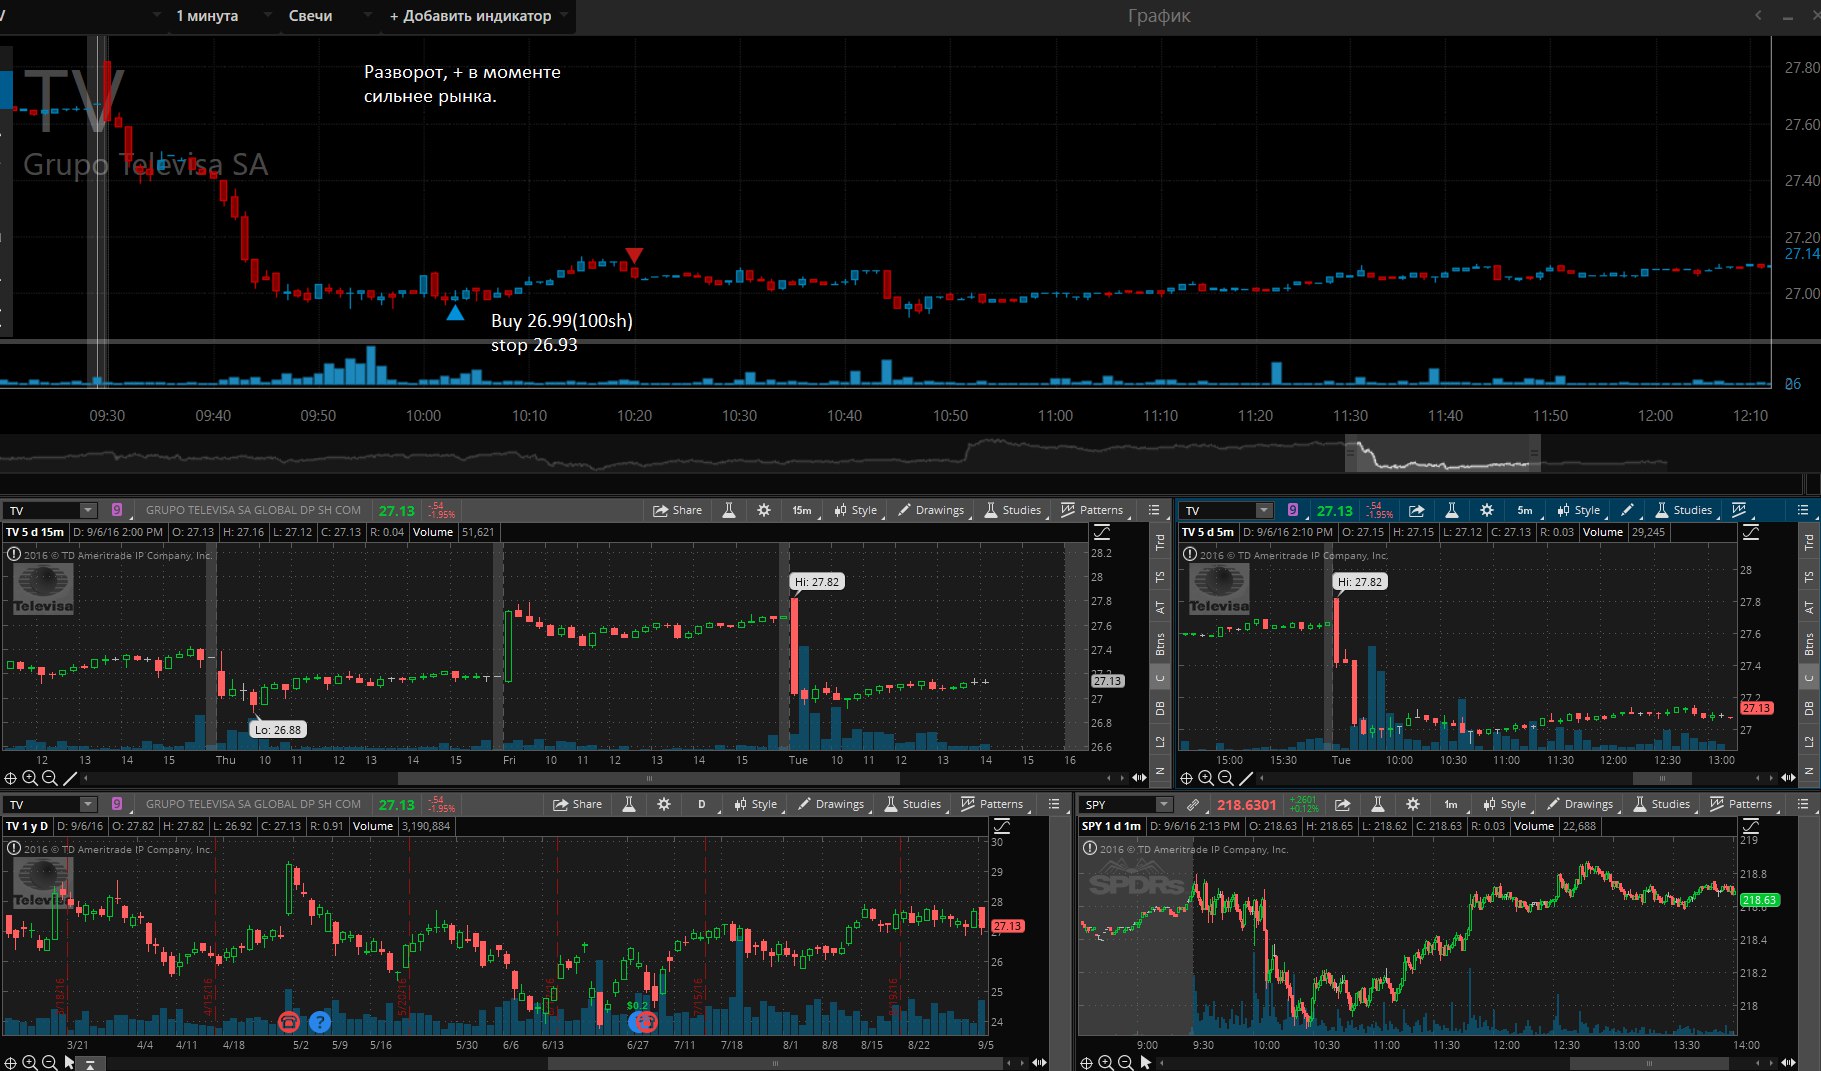Click the Share button in TV 15m chart
The height and width of the screenshot is (1071, 1821).
(678, 510)
